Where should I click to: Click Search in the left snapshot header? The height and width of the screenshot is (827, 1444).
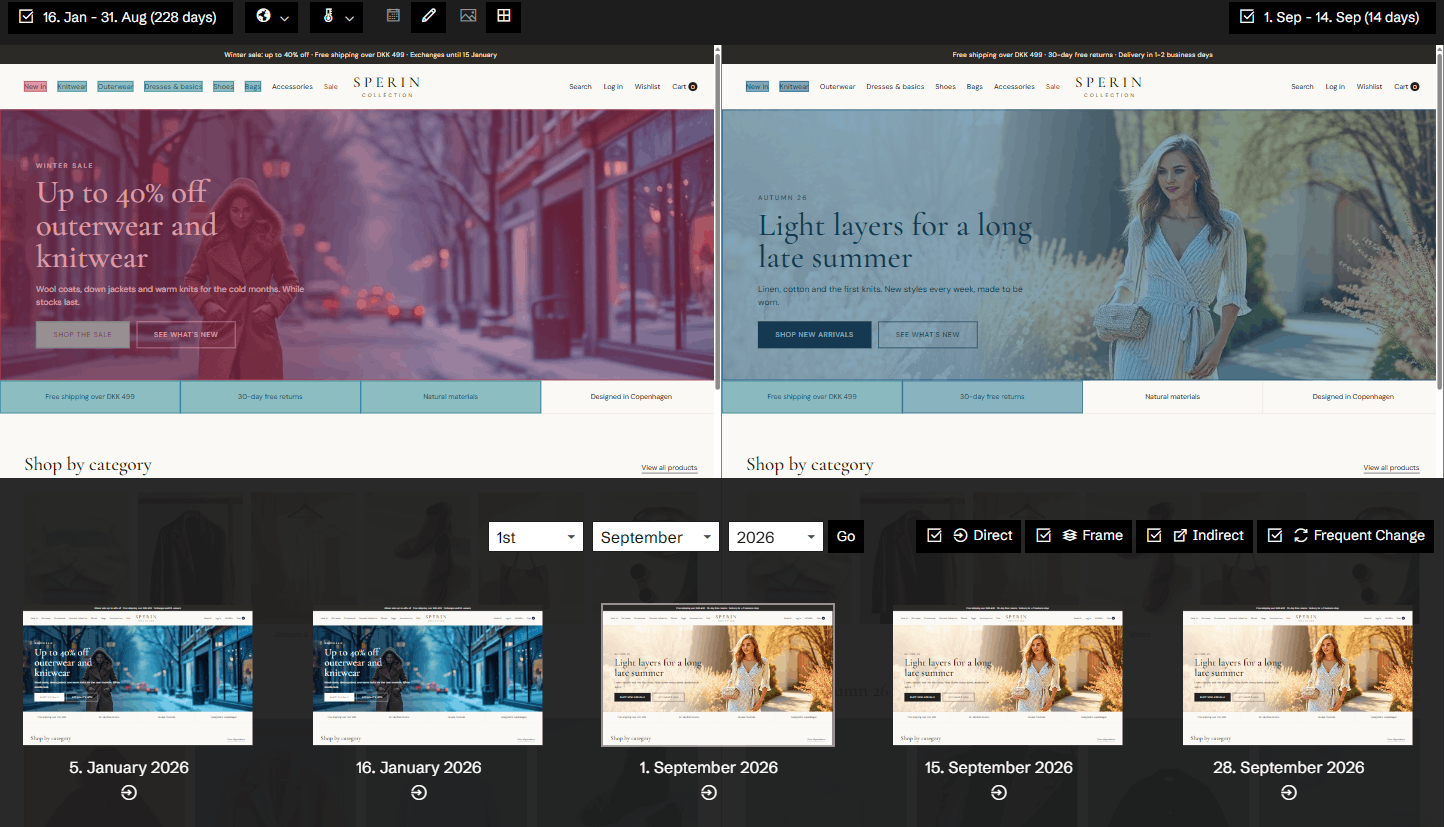click(581, 87)
